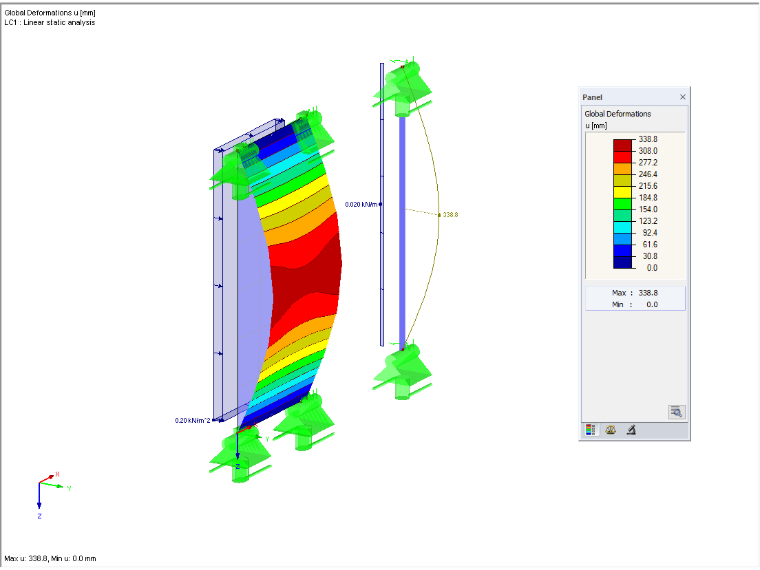This screenshot has width=760, height=570.
Task: Select the teal green legend color swatch
Action: click(x=622, y=215)
